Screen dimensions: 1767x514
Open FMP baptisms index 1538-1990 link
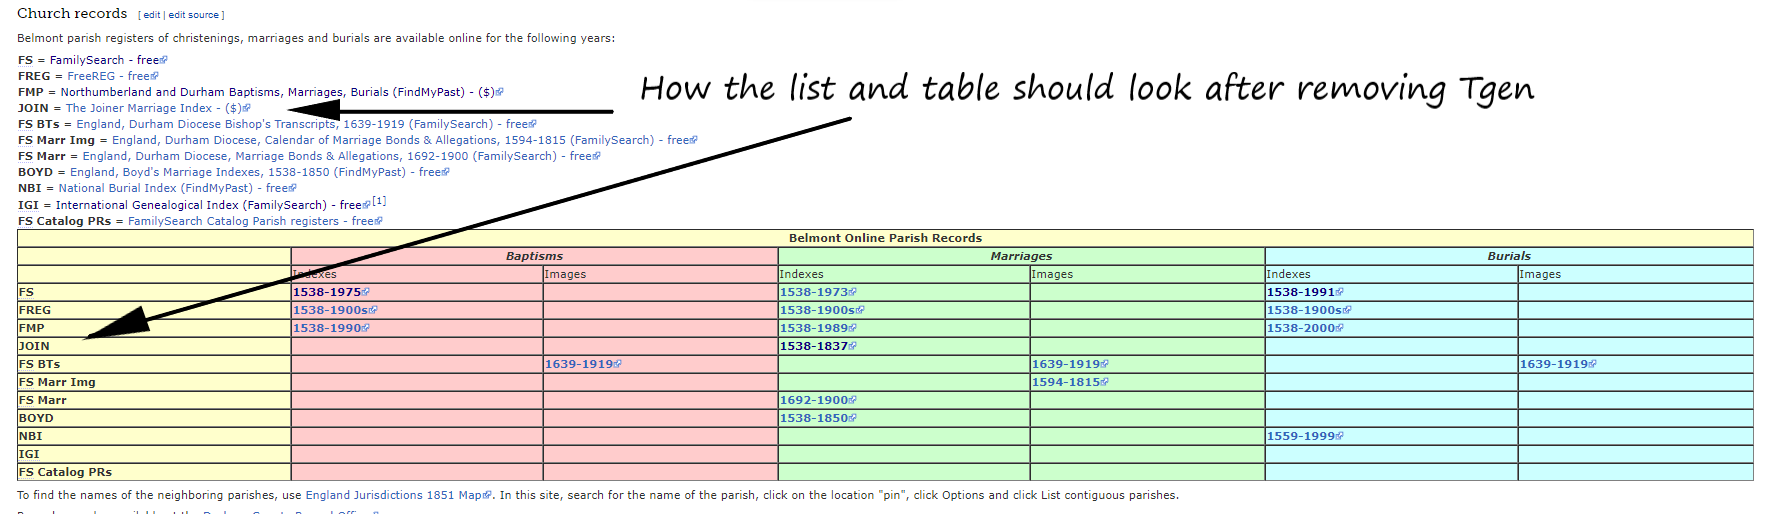[327, 328]
